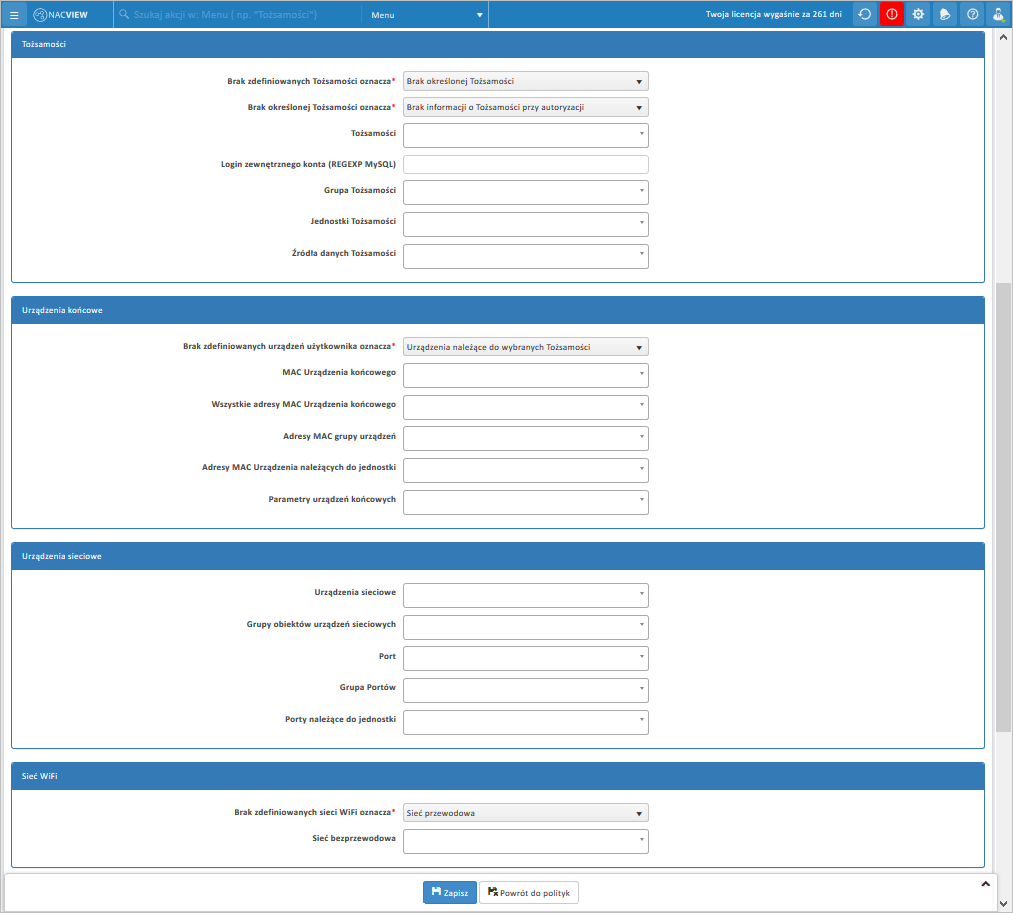Click the NACVIEW logo
The height and width of the screenshot is (913, 1013).
(61, 15)
